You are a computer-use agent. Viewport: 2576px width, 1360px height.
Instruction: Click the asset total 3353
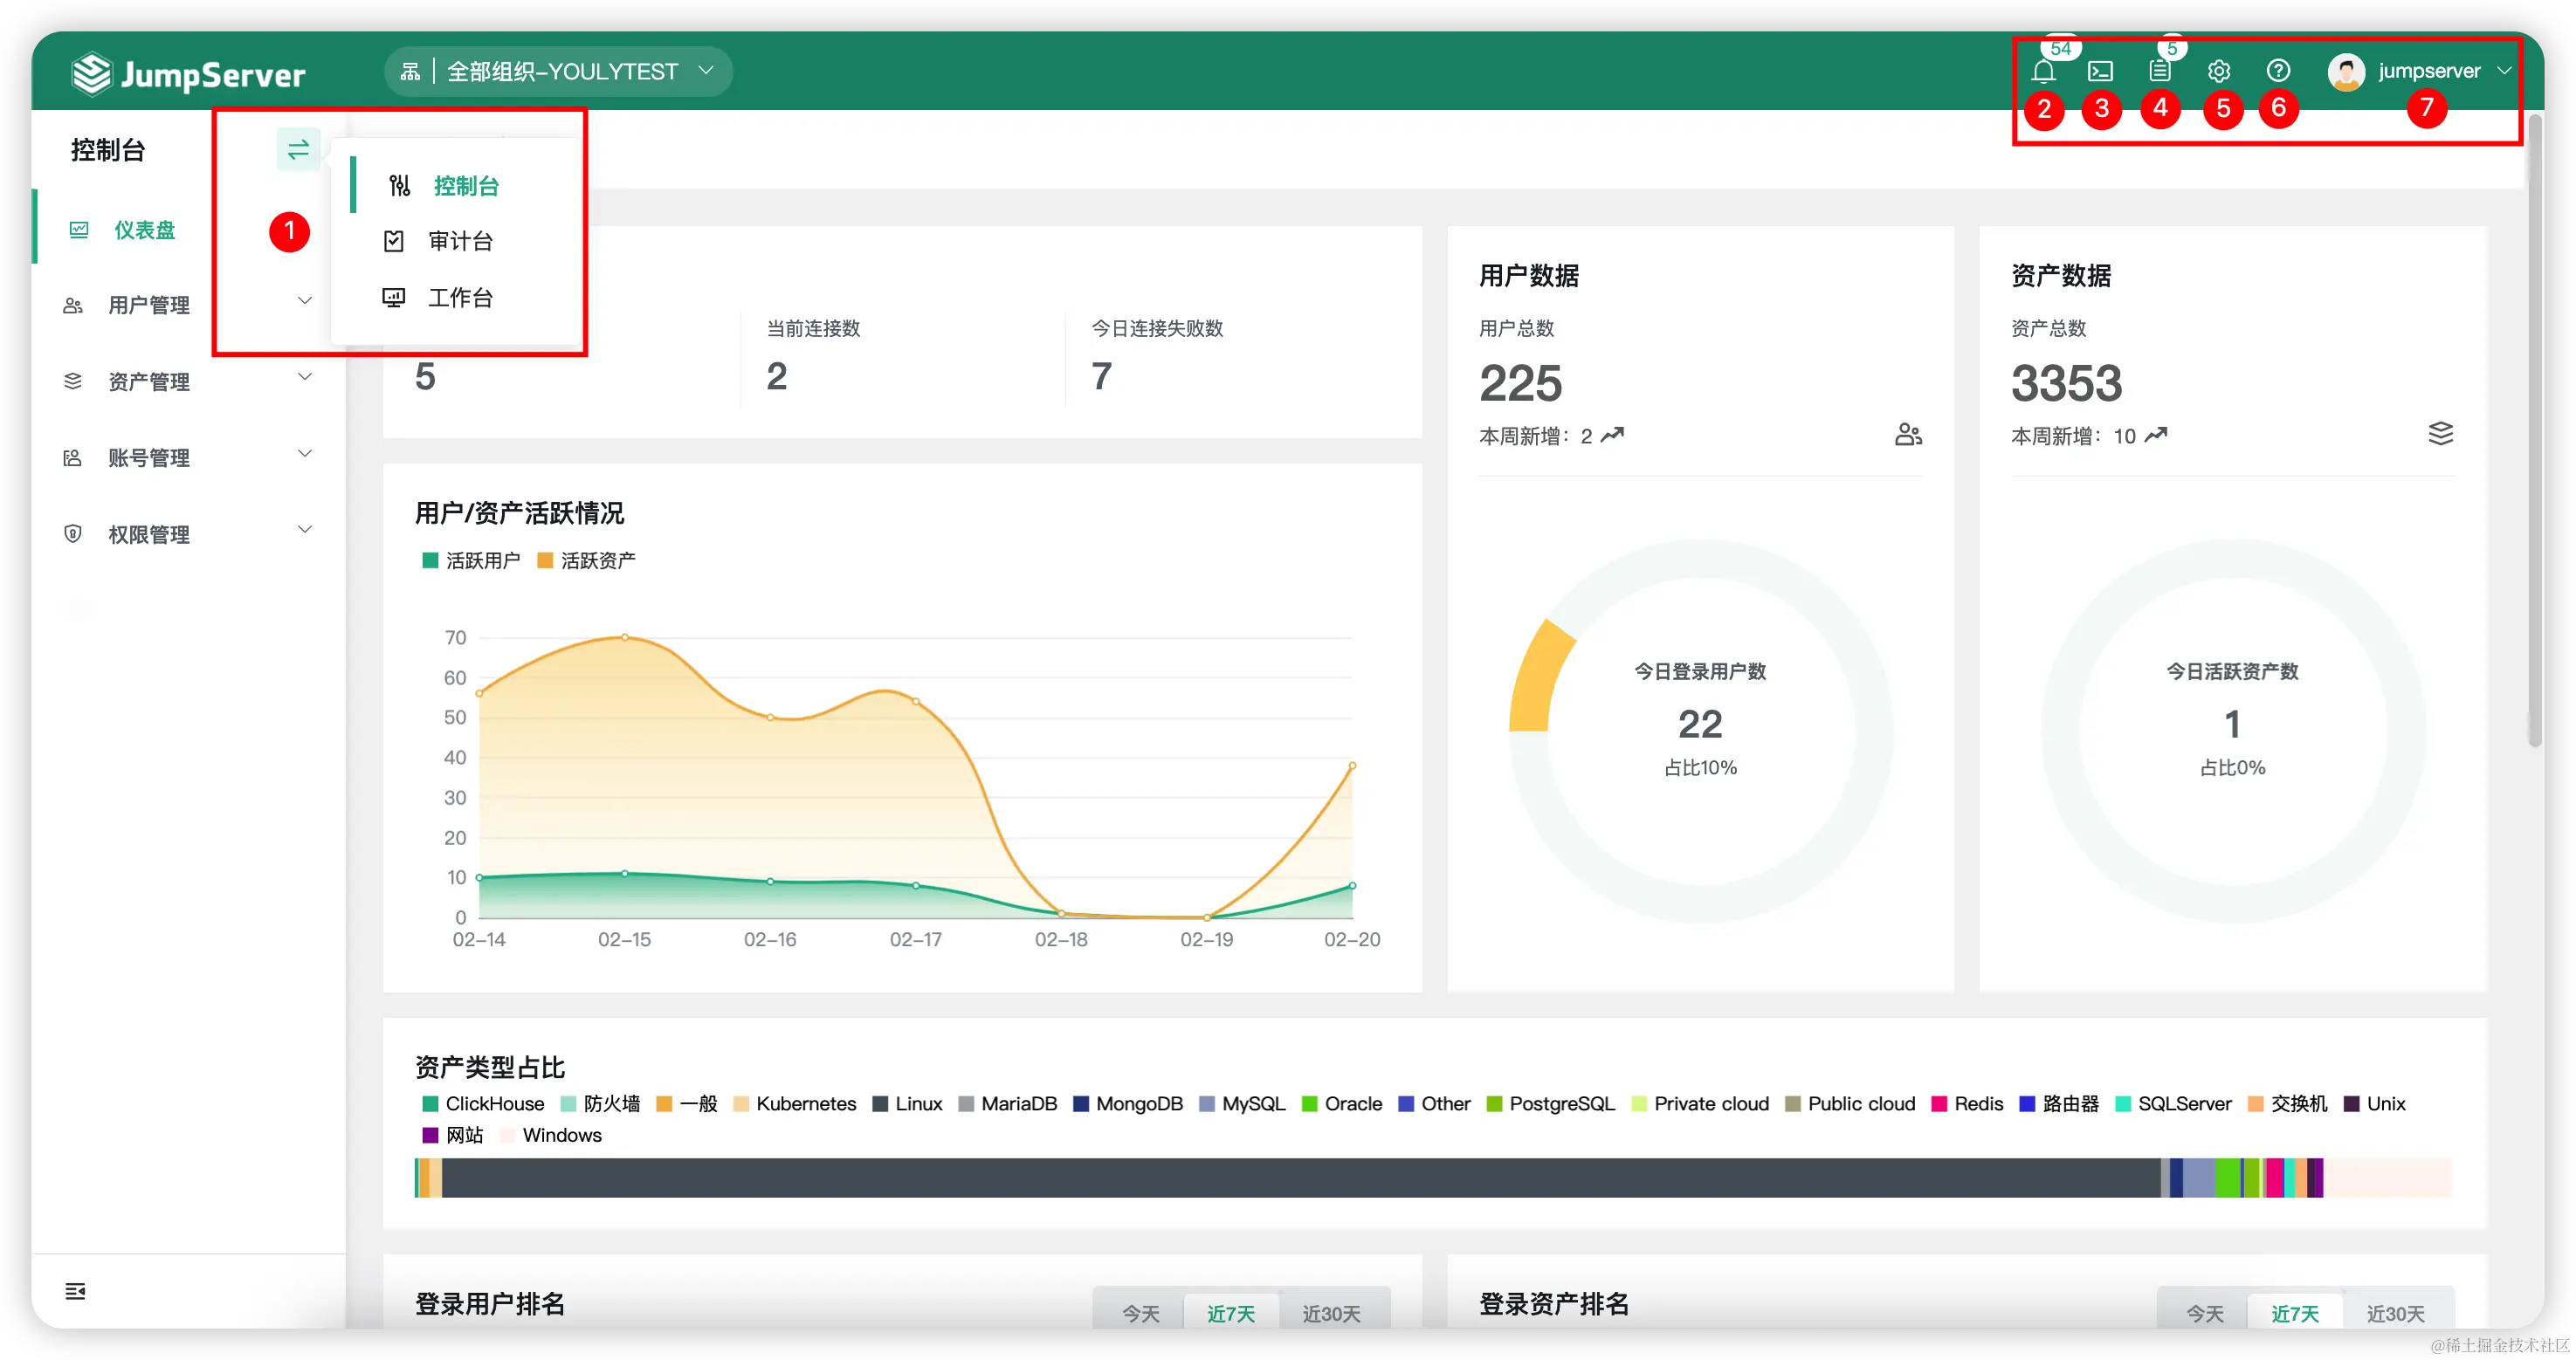(x=2066, y=383)
